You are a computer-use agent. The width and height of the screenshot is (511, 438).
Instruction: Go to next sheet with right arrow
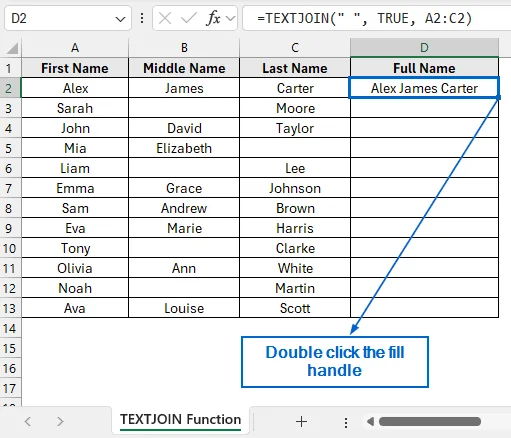[60, 421]
